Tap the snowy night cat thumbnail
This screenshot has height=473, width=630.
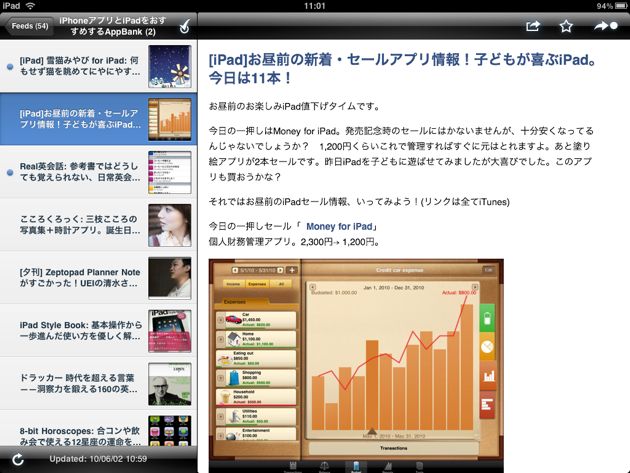(170, 66)
